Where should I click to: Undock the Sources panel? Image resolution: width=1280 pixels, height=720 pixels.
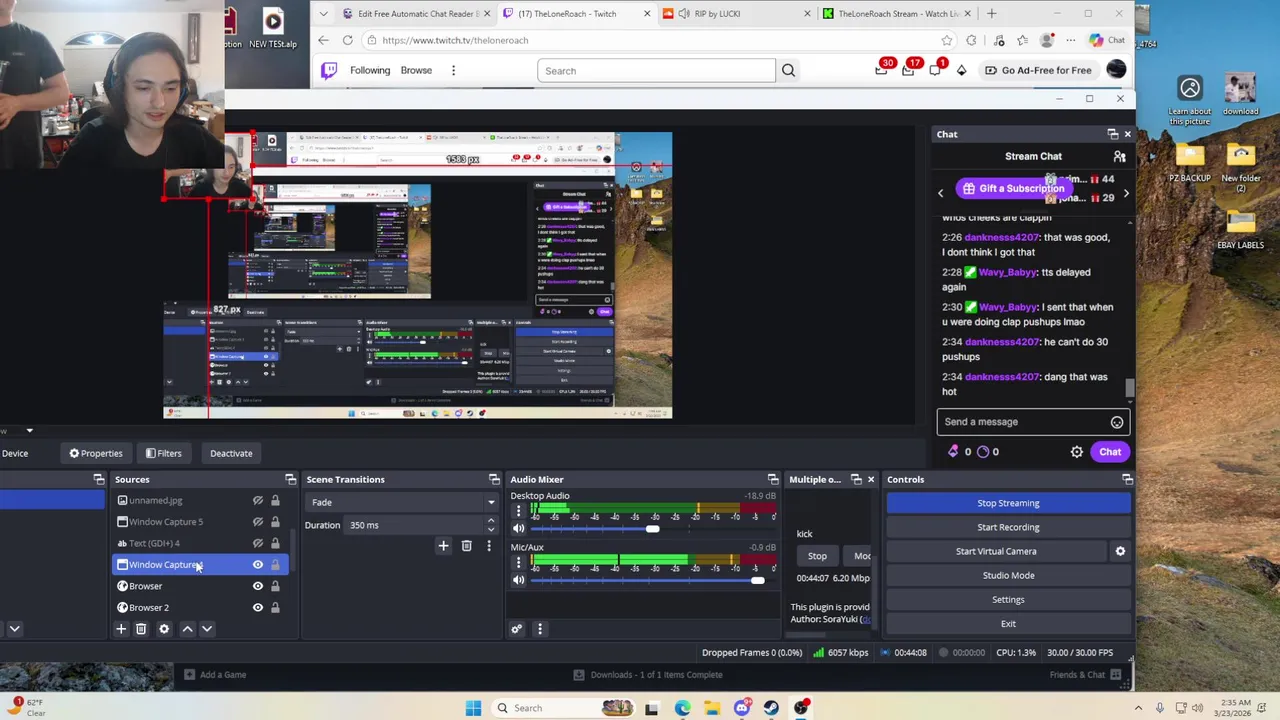[x=290, y=479]
